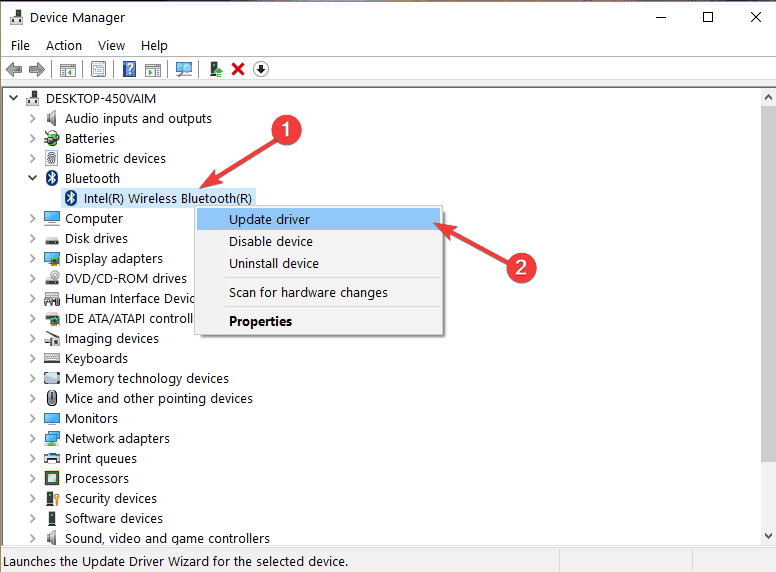Select the Software devices row
This screenshot has width=776, height=572.
pyautogui.click(x=114, y=518)
